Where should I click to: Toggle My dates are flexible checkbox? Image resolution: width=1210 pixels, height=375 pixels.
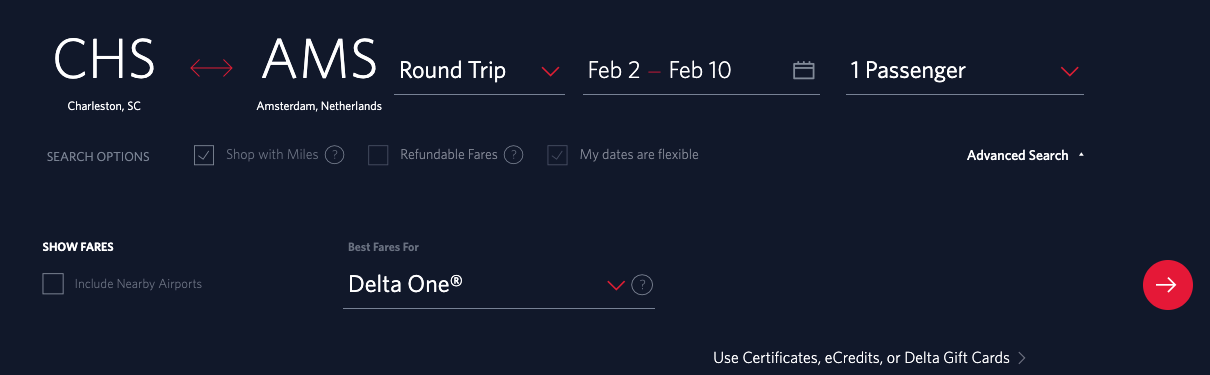[557, 155]
